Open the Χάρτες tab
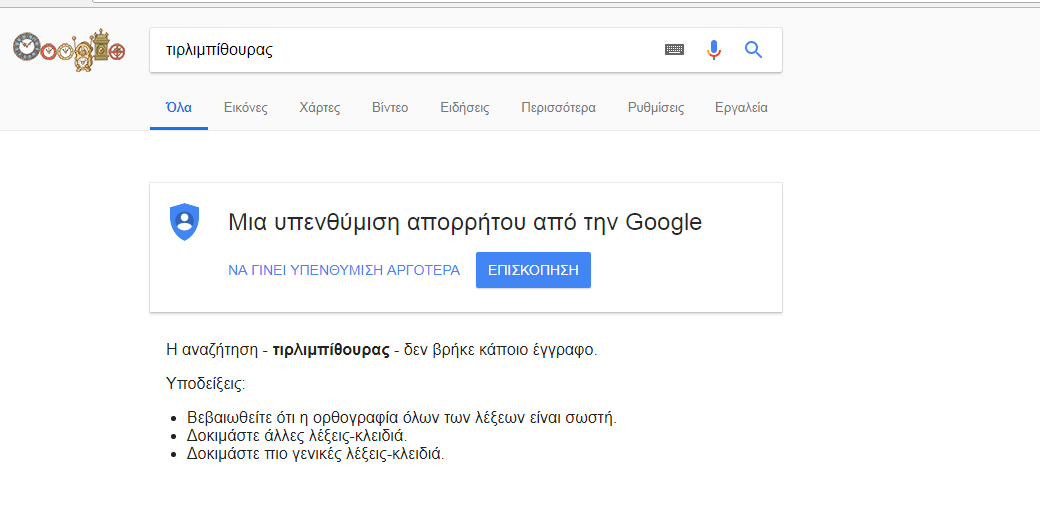Image resolution: width=1040 pixels, height=527 pixels. [320, 108]
